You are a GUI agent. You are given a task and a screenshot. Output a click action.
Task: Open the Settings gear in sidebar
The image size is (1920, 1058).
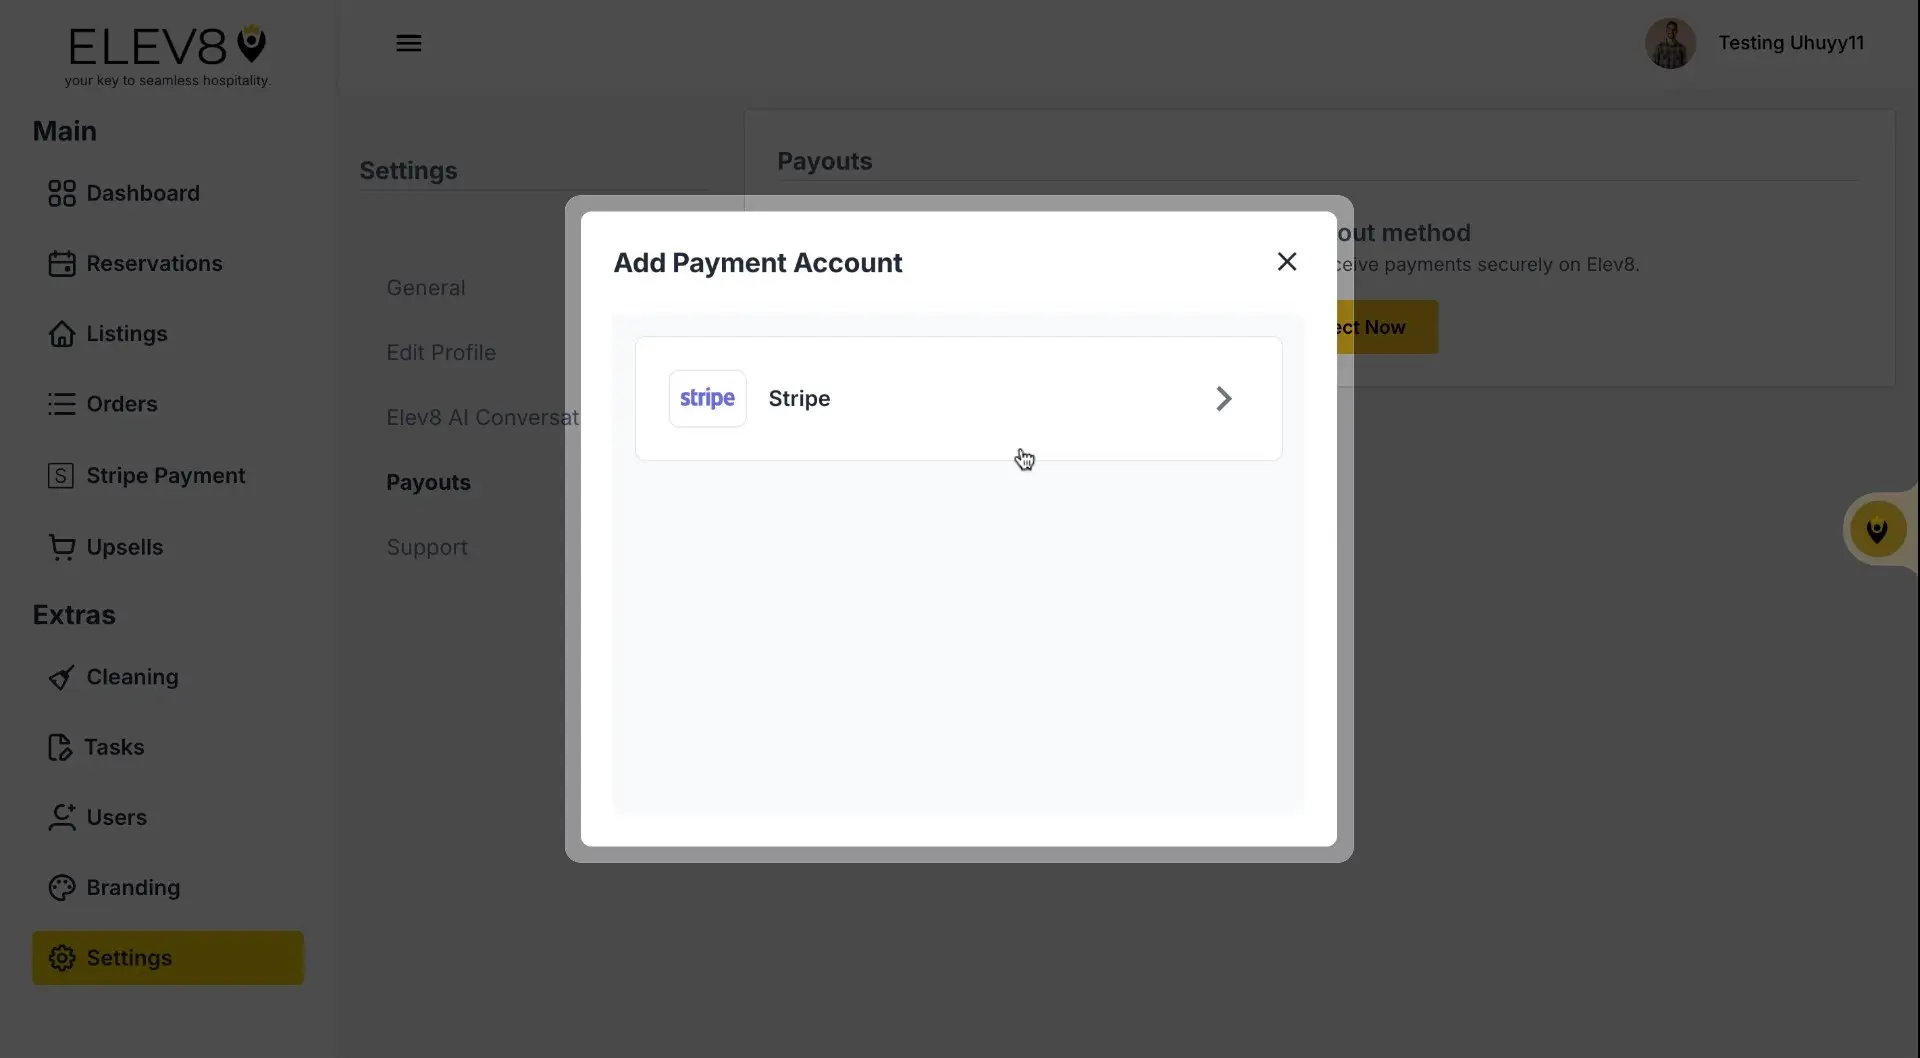pos(62,957)
